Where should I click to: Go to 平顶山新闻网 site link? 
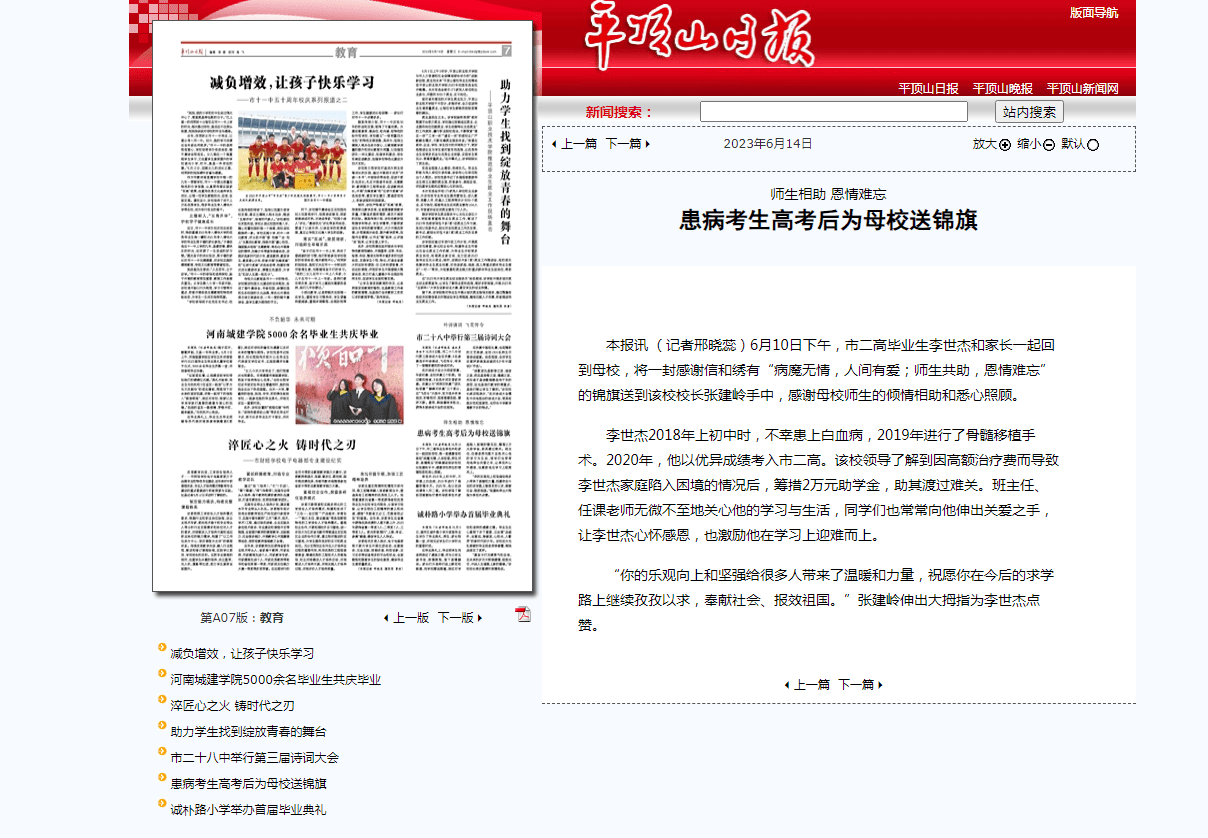point(1083,88)
